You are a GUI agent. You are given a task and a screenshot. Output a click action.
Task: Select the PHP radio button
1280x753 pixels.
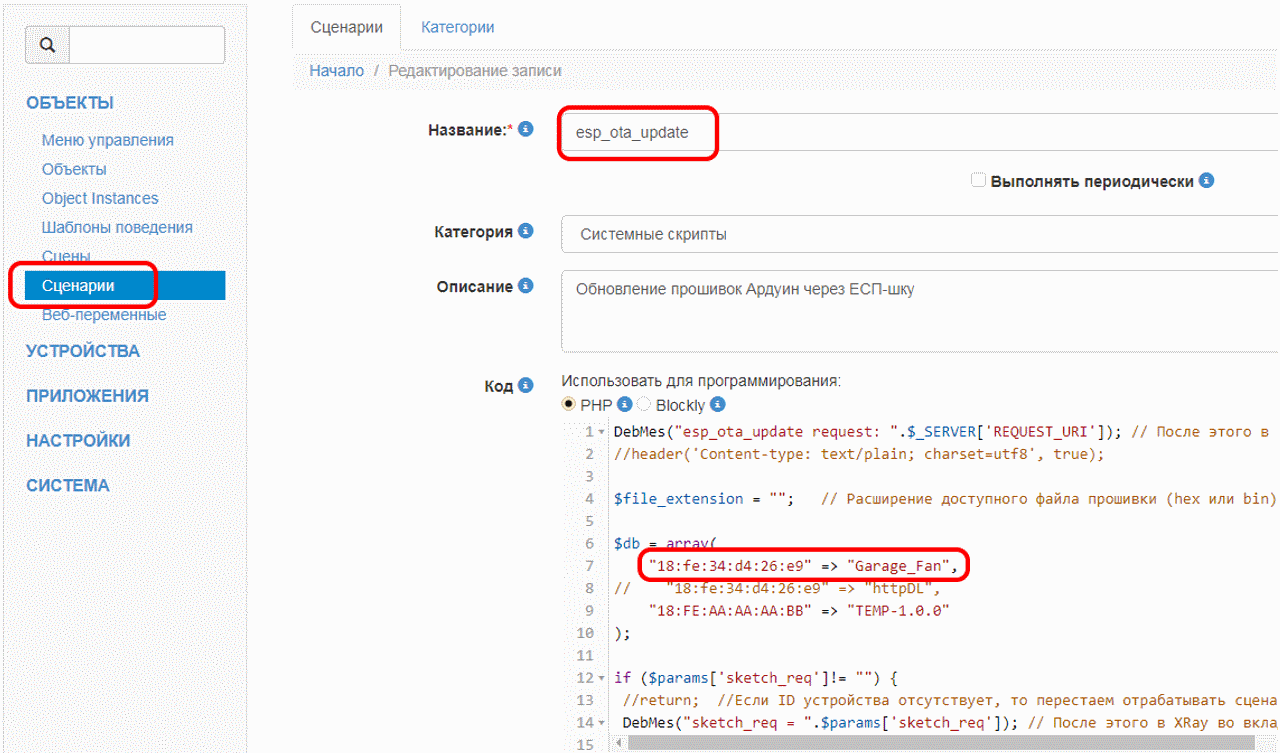tap(569, 405)
